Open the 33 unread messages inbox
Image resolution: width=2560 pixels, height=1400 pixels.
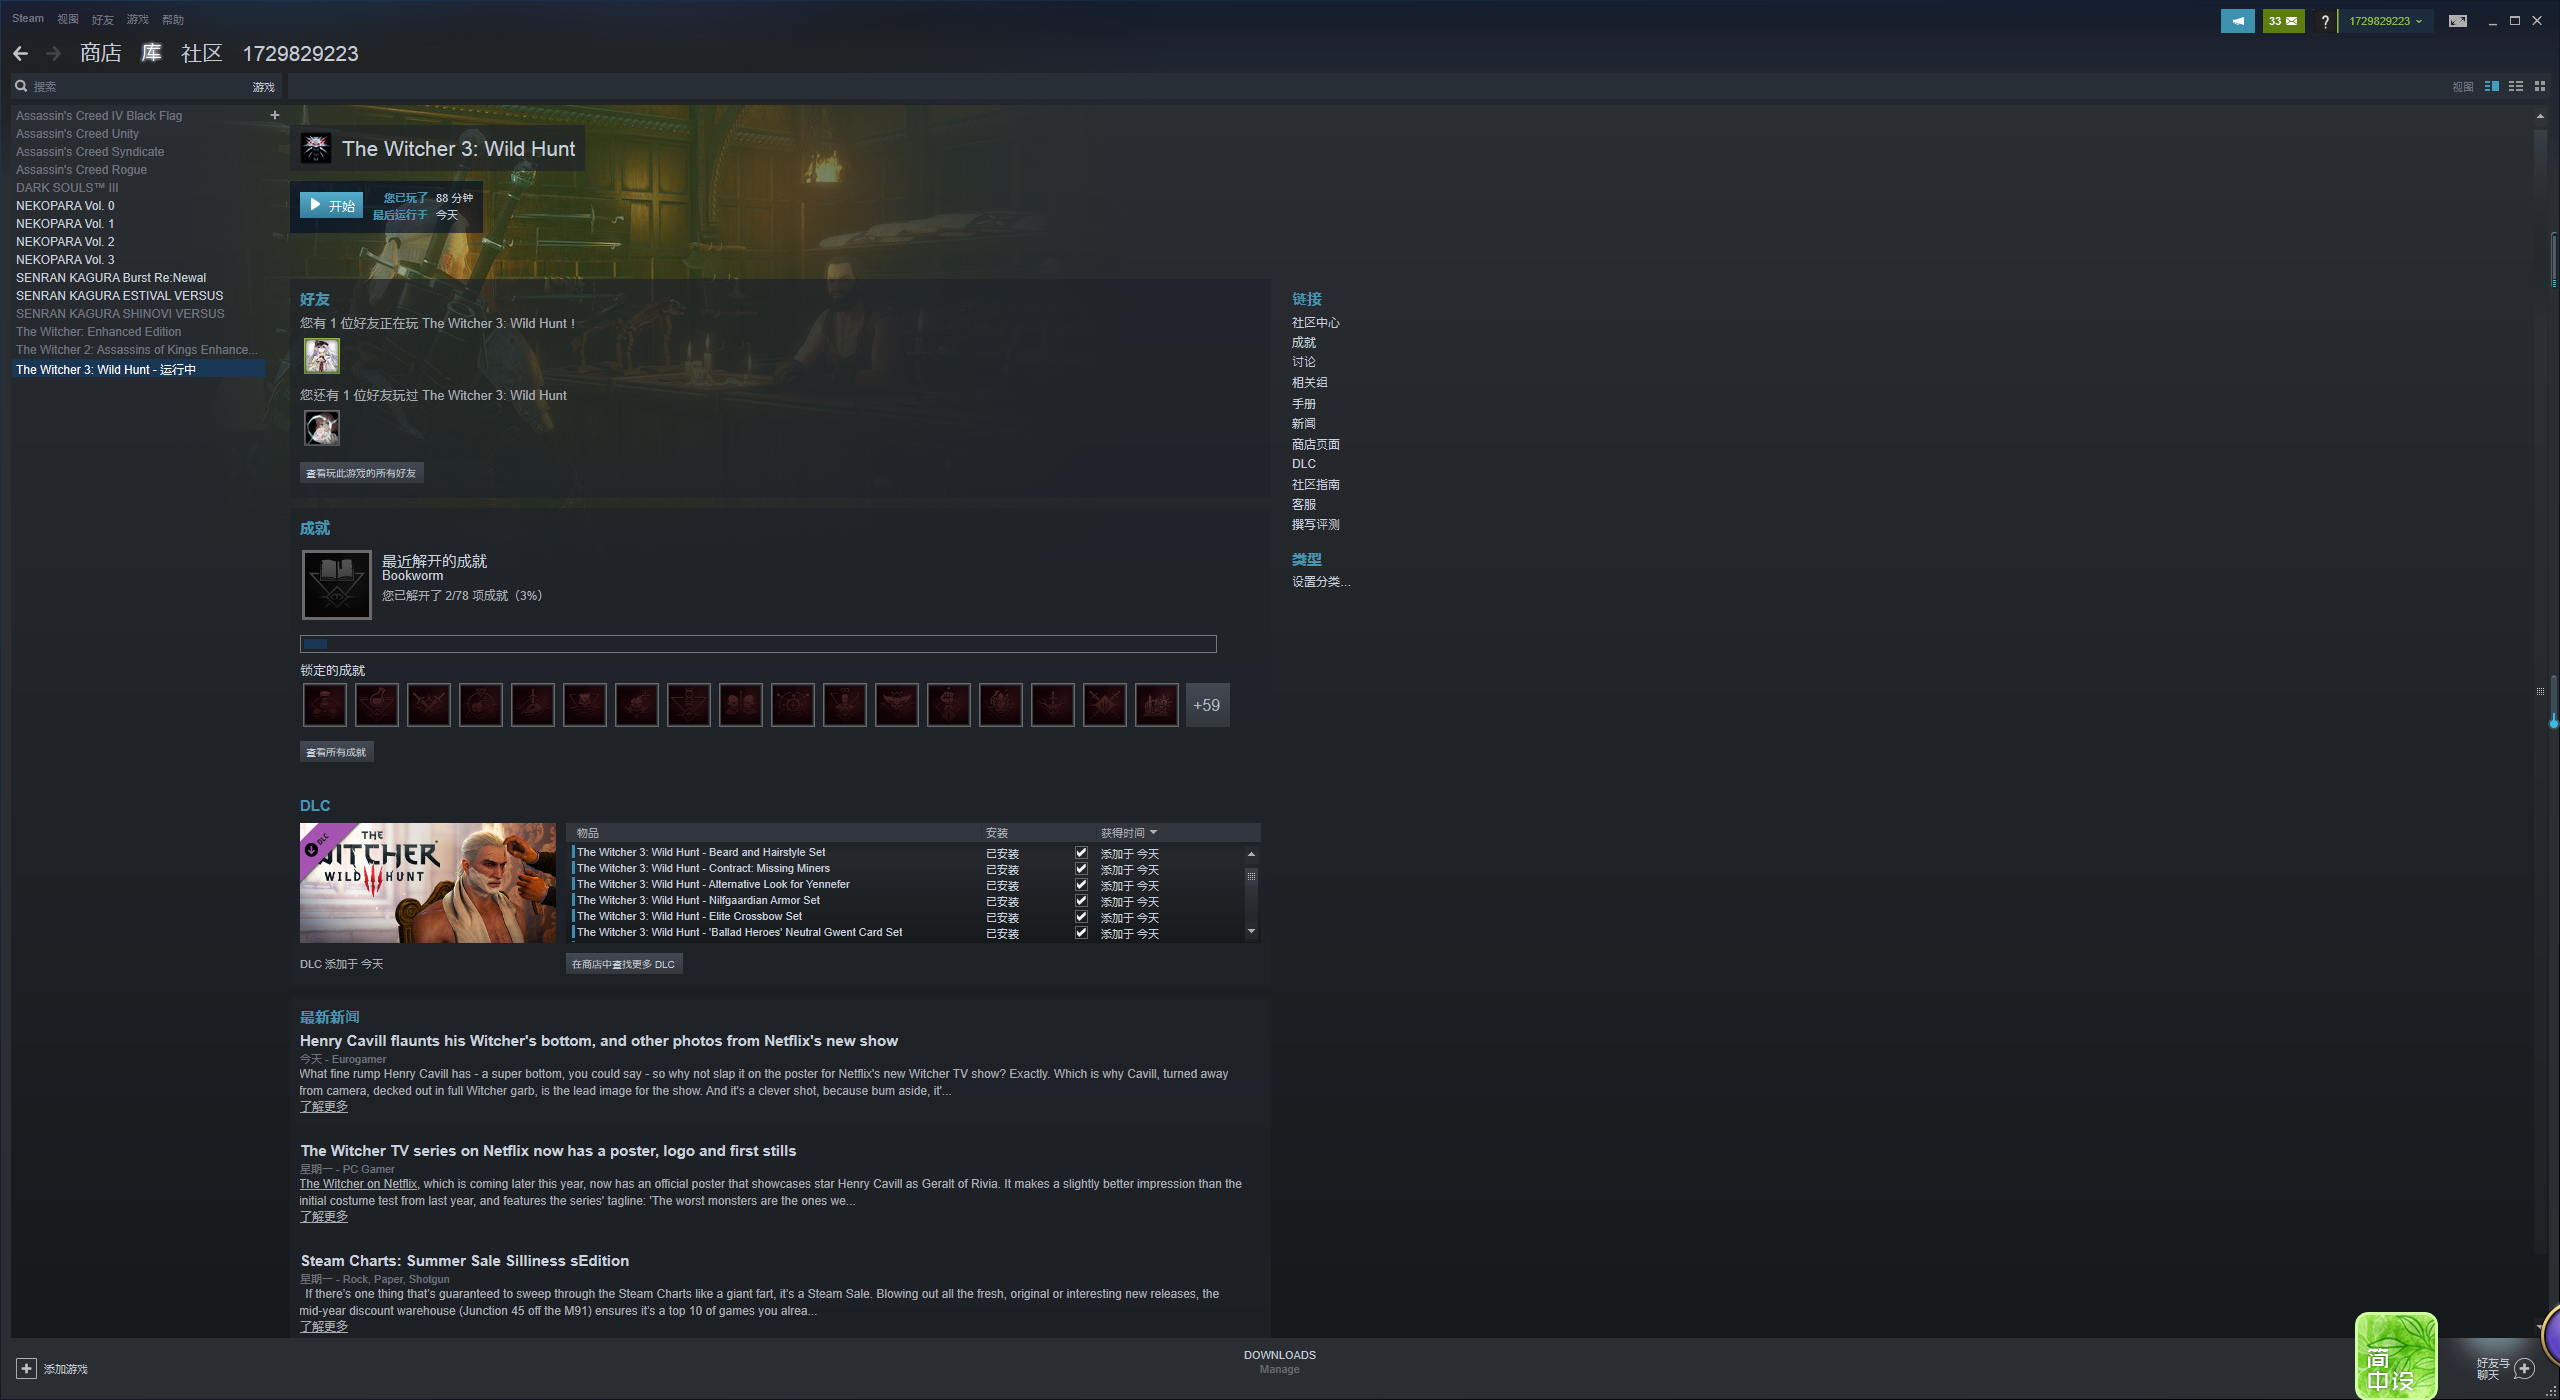tap(2283, 21)
